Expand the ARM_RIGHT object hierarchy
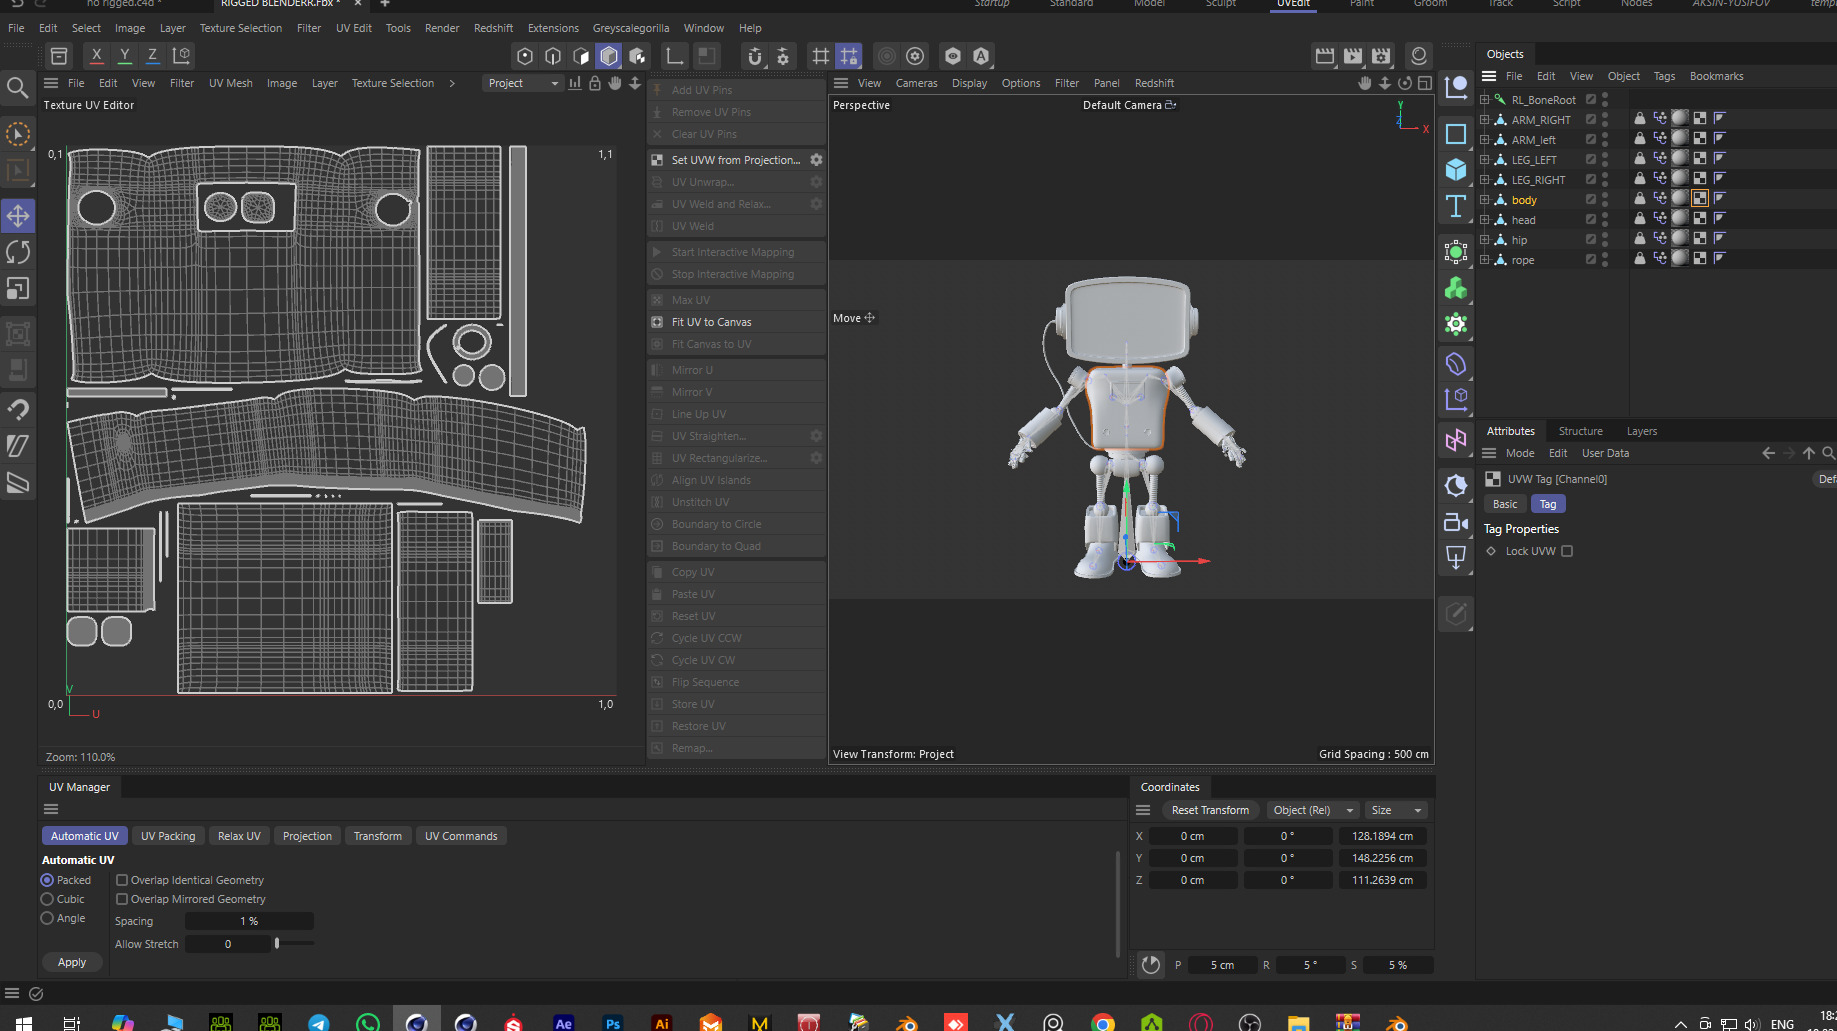 click(x=1485, y=119)
